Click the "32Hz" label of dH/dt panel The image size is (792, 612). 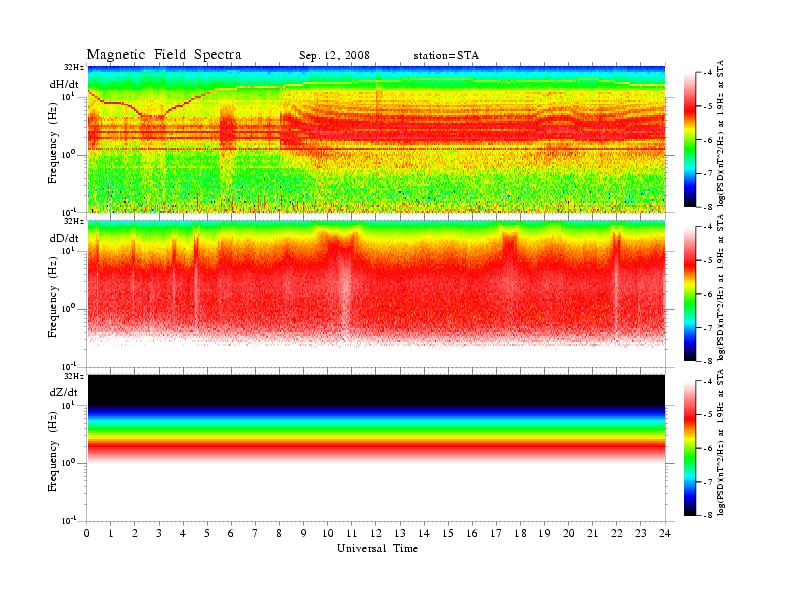pyautogui.click(x=74, y=67)
